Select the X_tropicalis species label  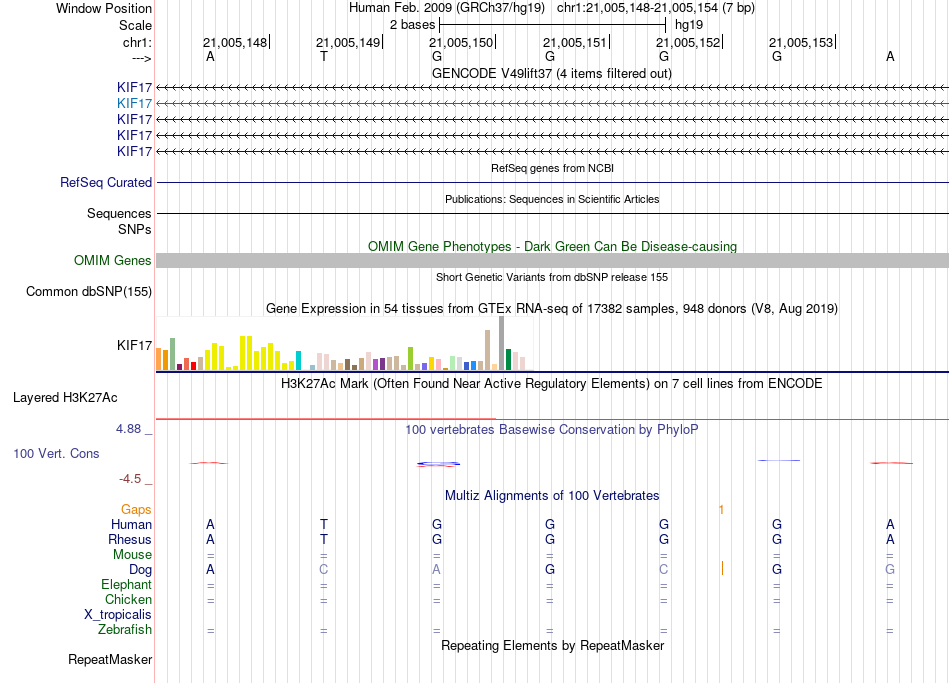click(118, 615)
